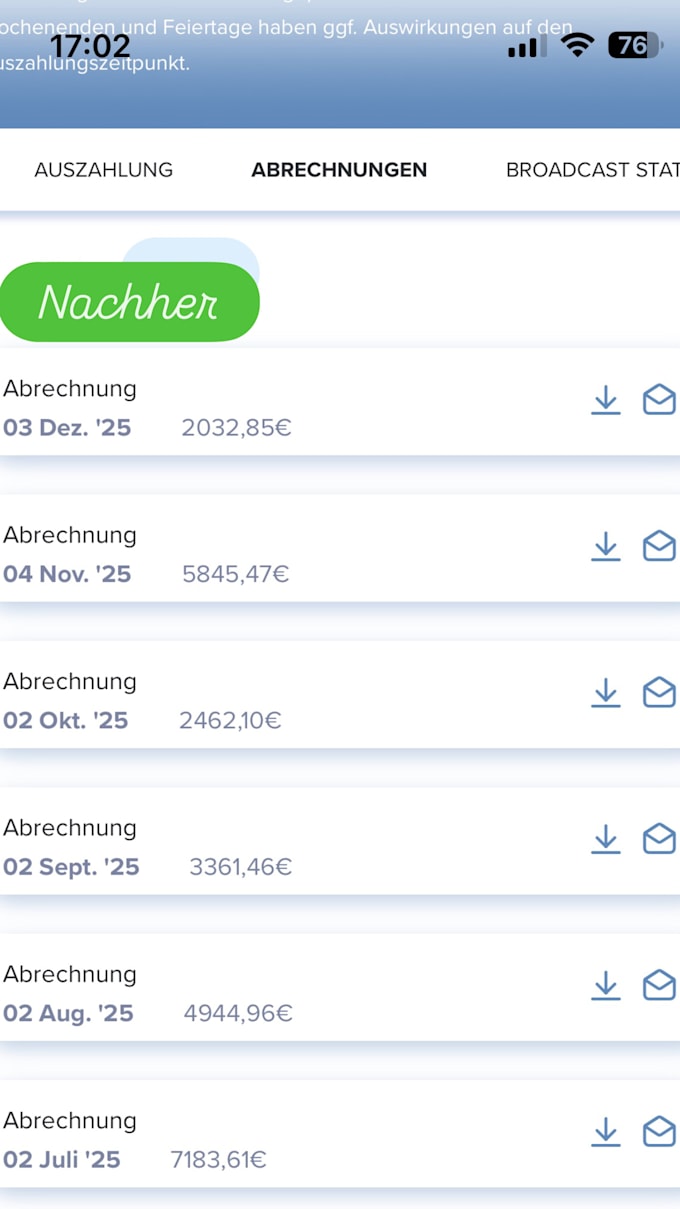Tap the battery indicator in status bar
680x1209 pixels.
click(636, 45)
